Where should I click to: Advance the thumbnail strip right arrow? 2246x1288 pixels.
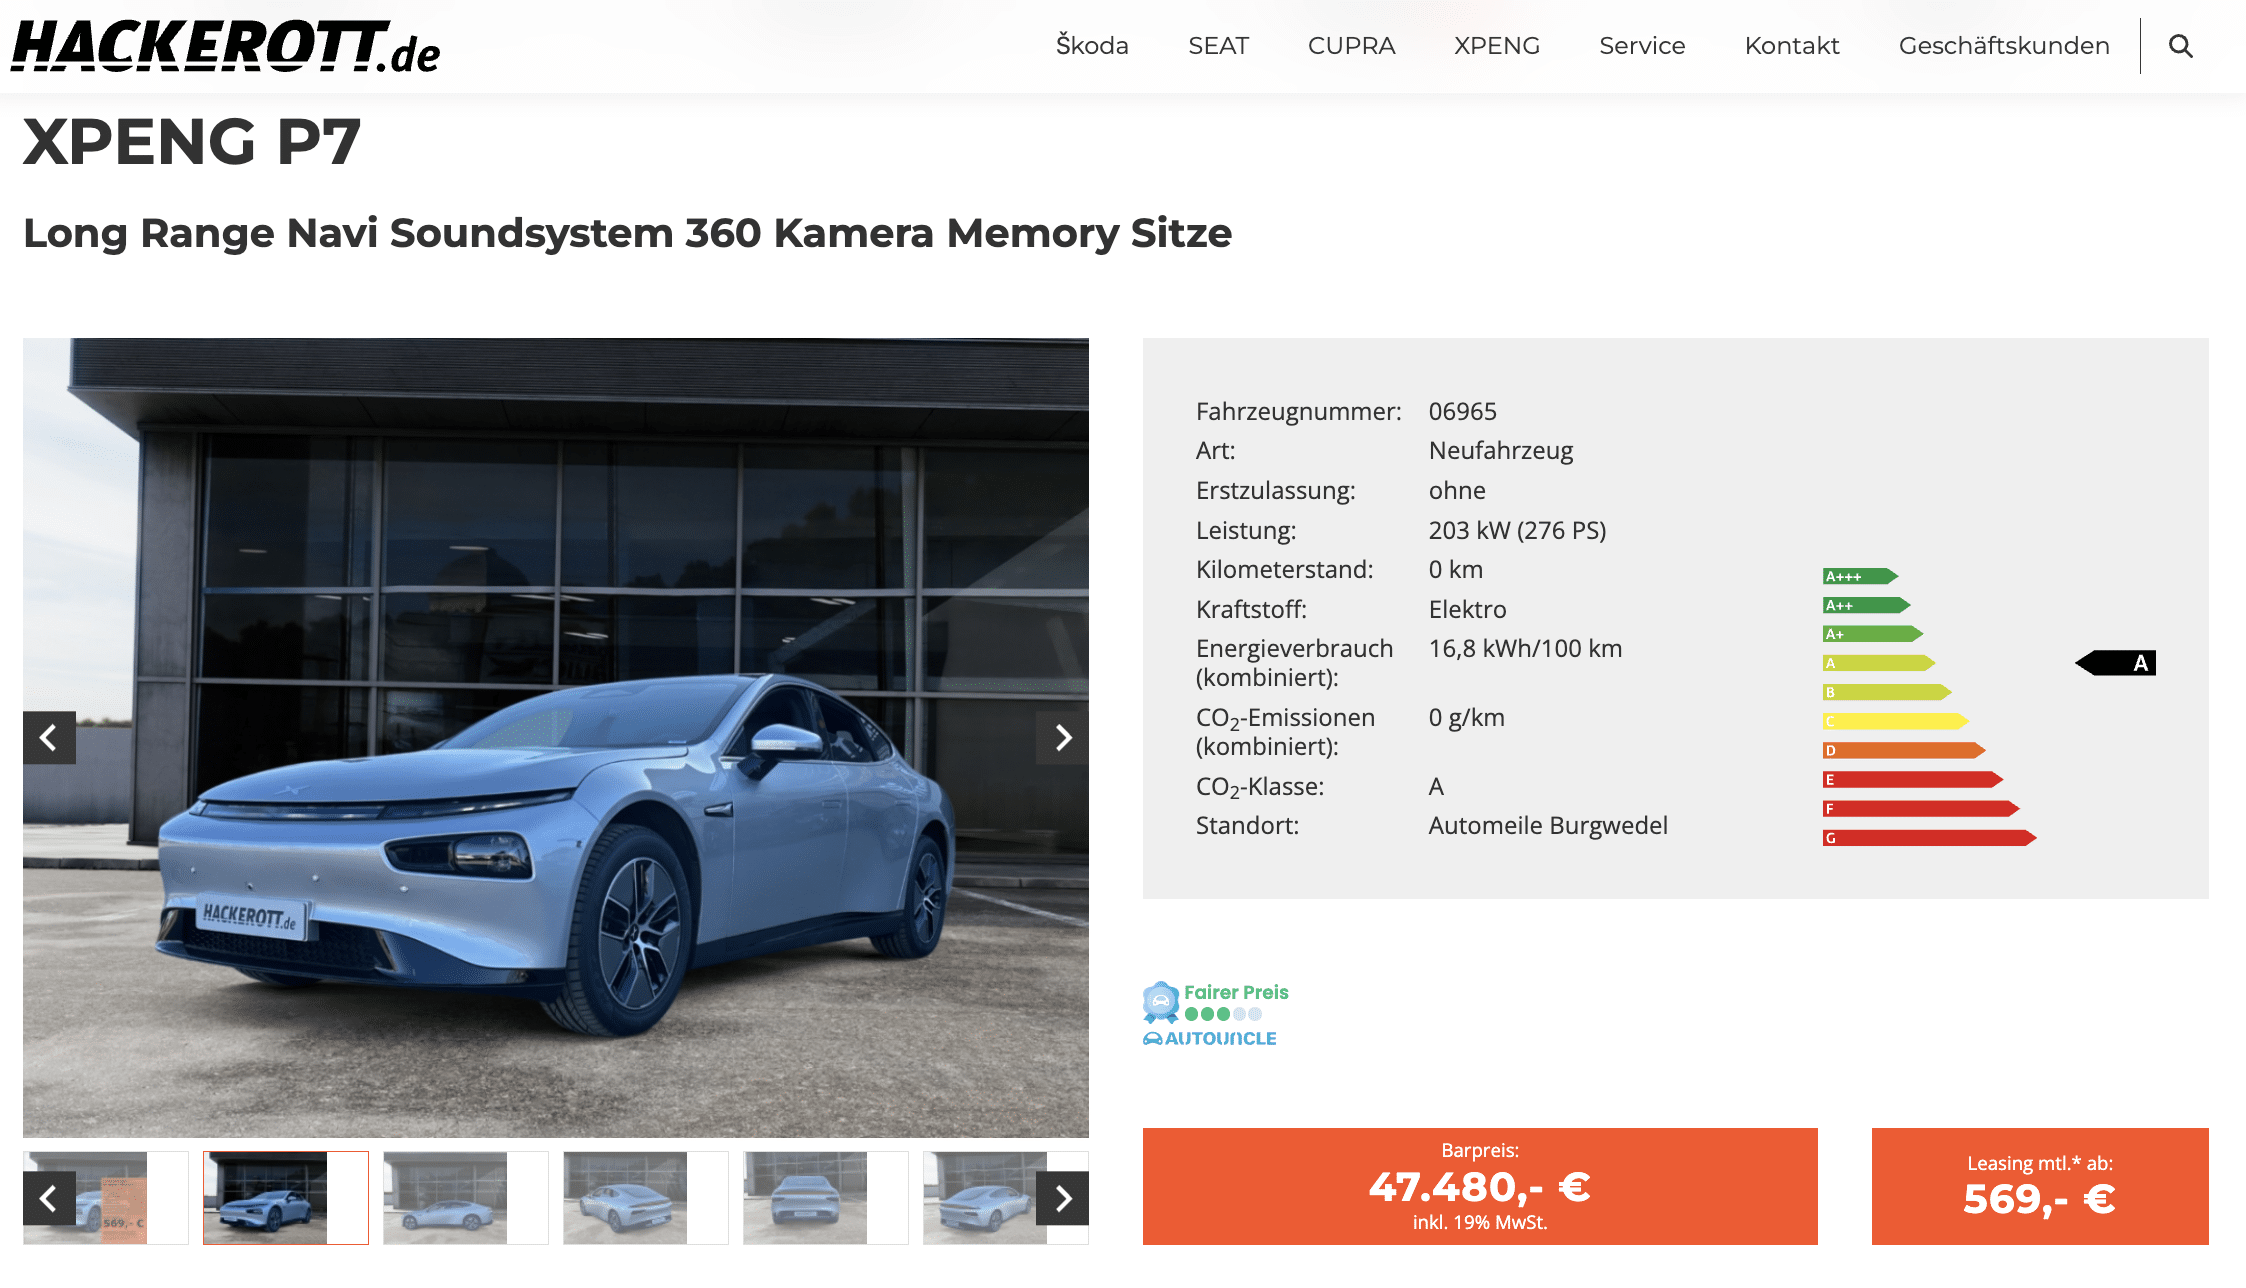pos(1063,1198)
